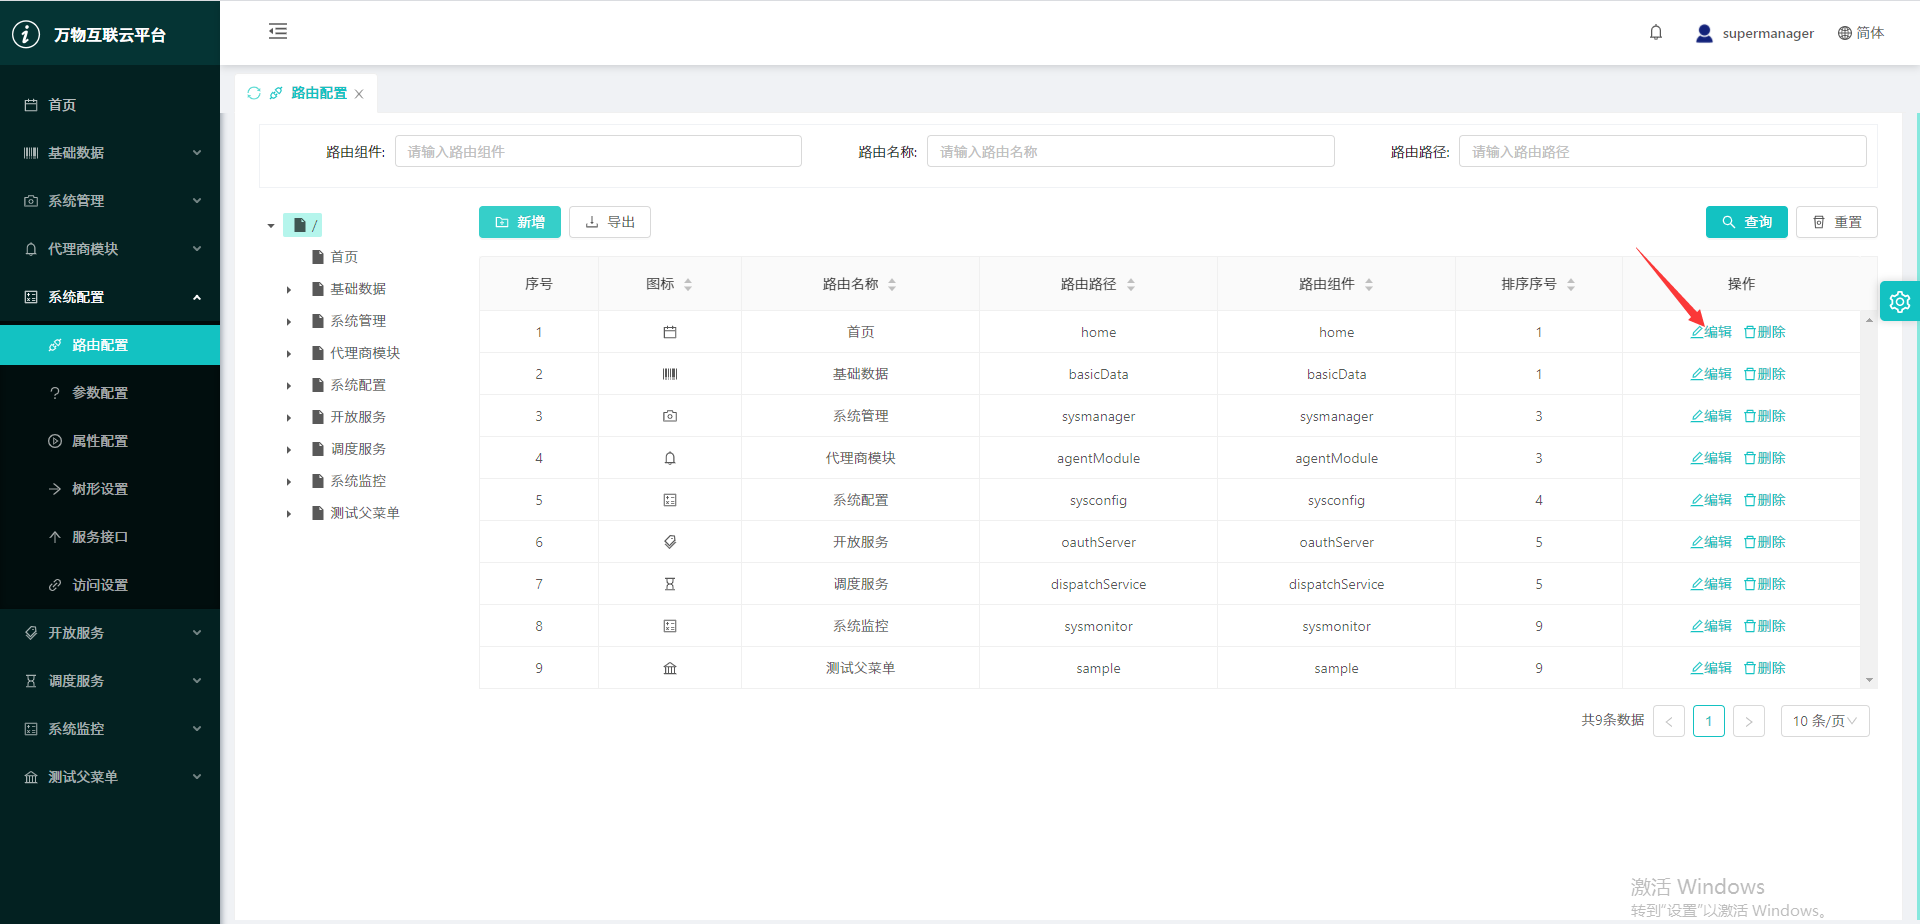This screenshot has width=1920, height=924.
Task: Open the globe language selector 简体
Action: click(x=1861, y=33)
